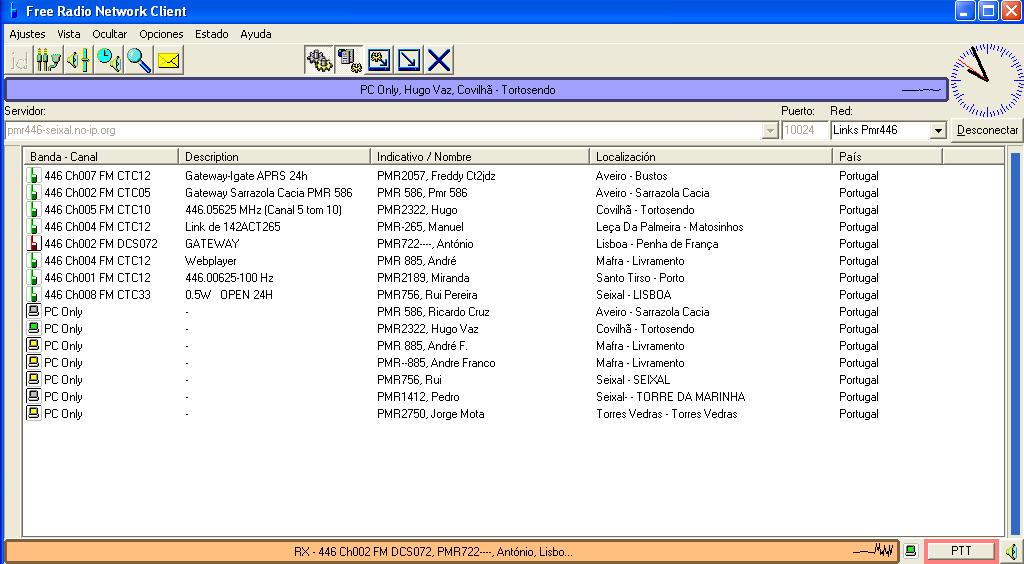Select '446.00625-100 Hz' description
1024x564 pixels.
click(229, 277)
